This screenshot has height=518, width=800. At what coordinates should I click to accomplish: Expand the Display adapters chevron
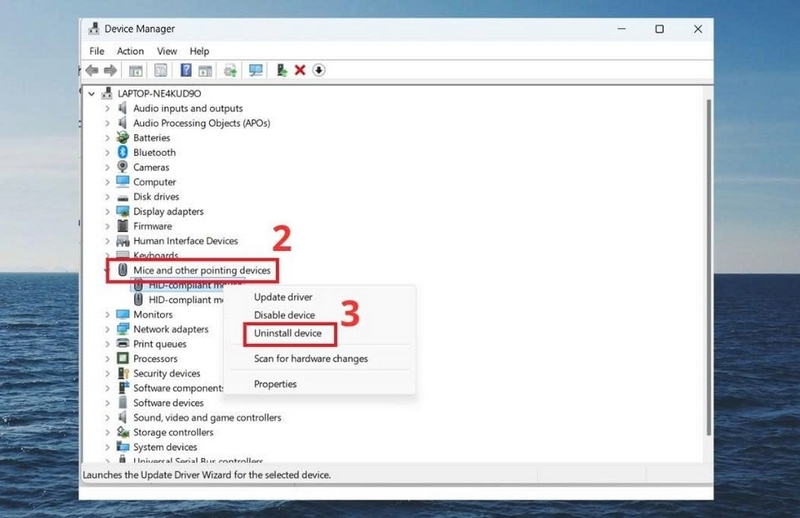[107, 211]
